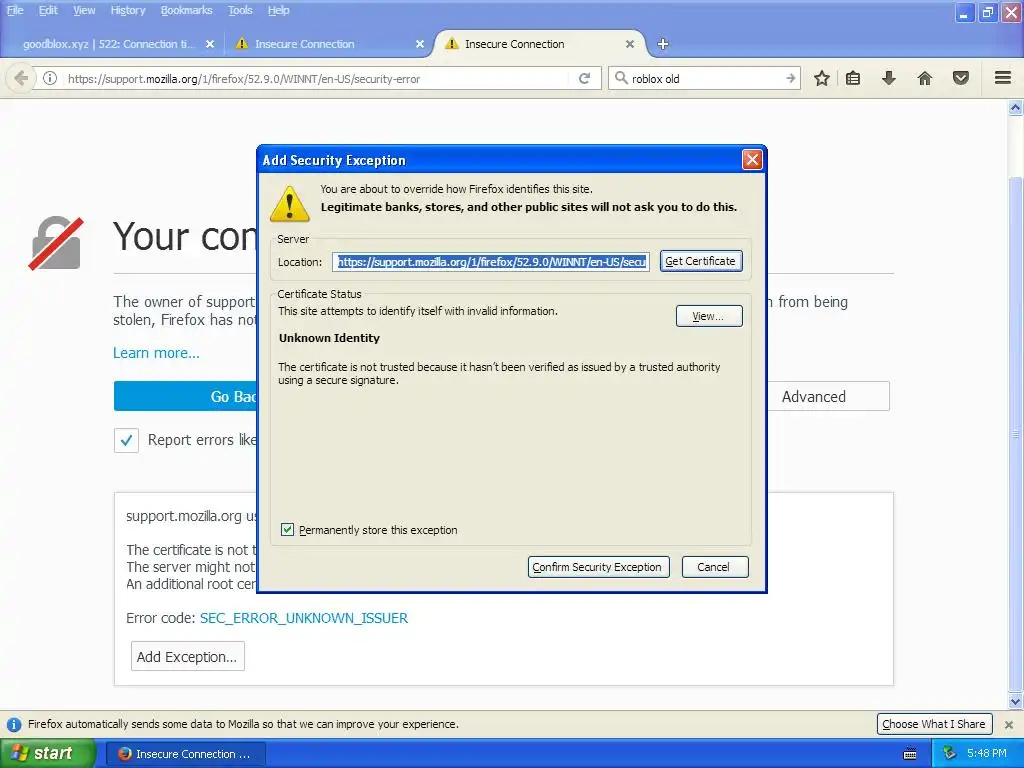Open the History menu

pos(127,10)
